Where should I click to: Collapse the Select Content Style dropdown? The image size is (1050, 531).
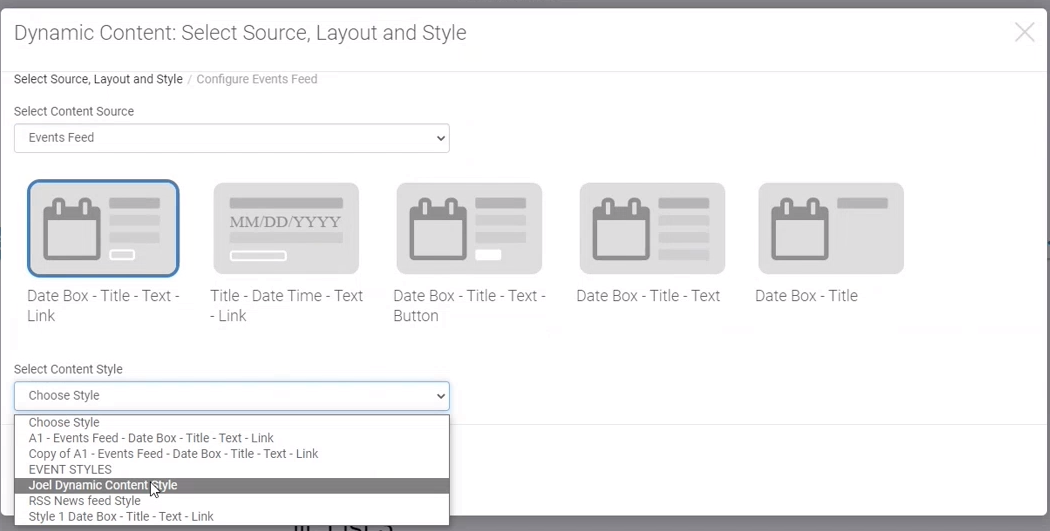[231, 396]
